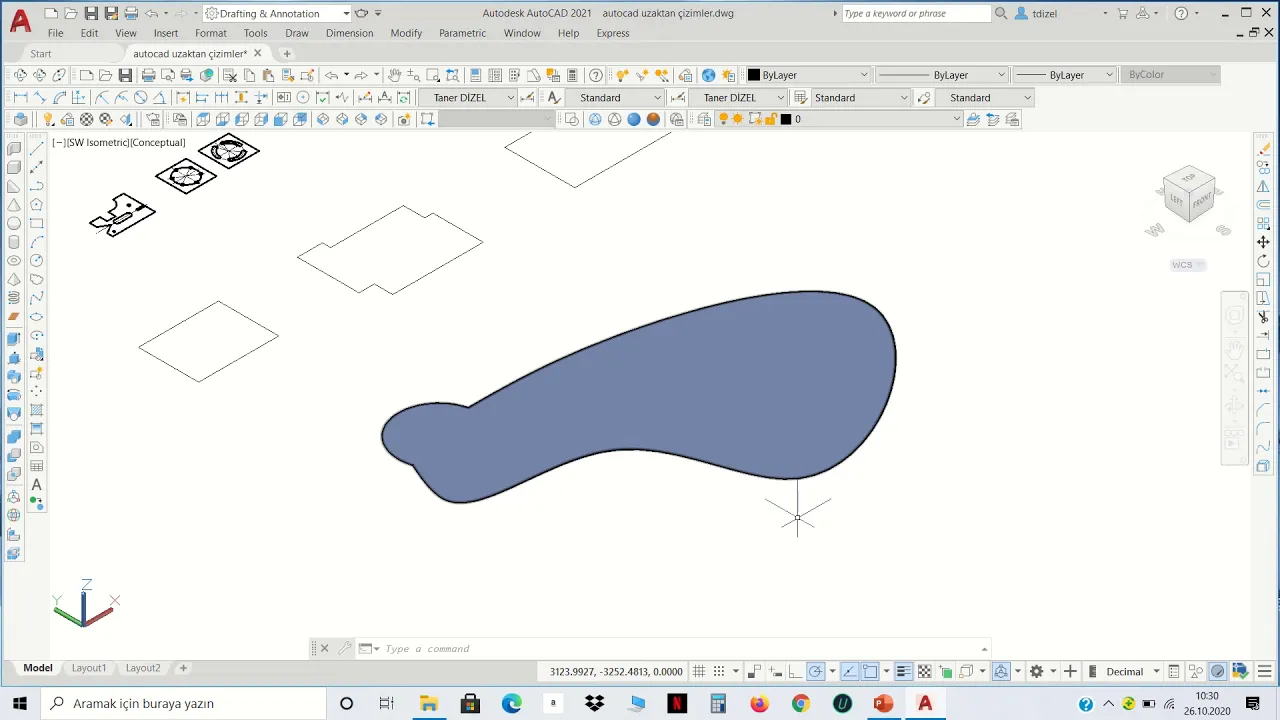Choose the Sphere solid modeling tool
The height and width of the screenshot is (720, 1280).
(x=14, y=223)
